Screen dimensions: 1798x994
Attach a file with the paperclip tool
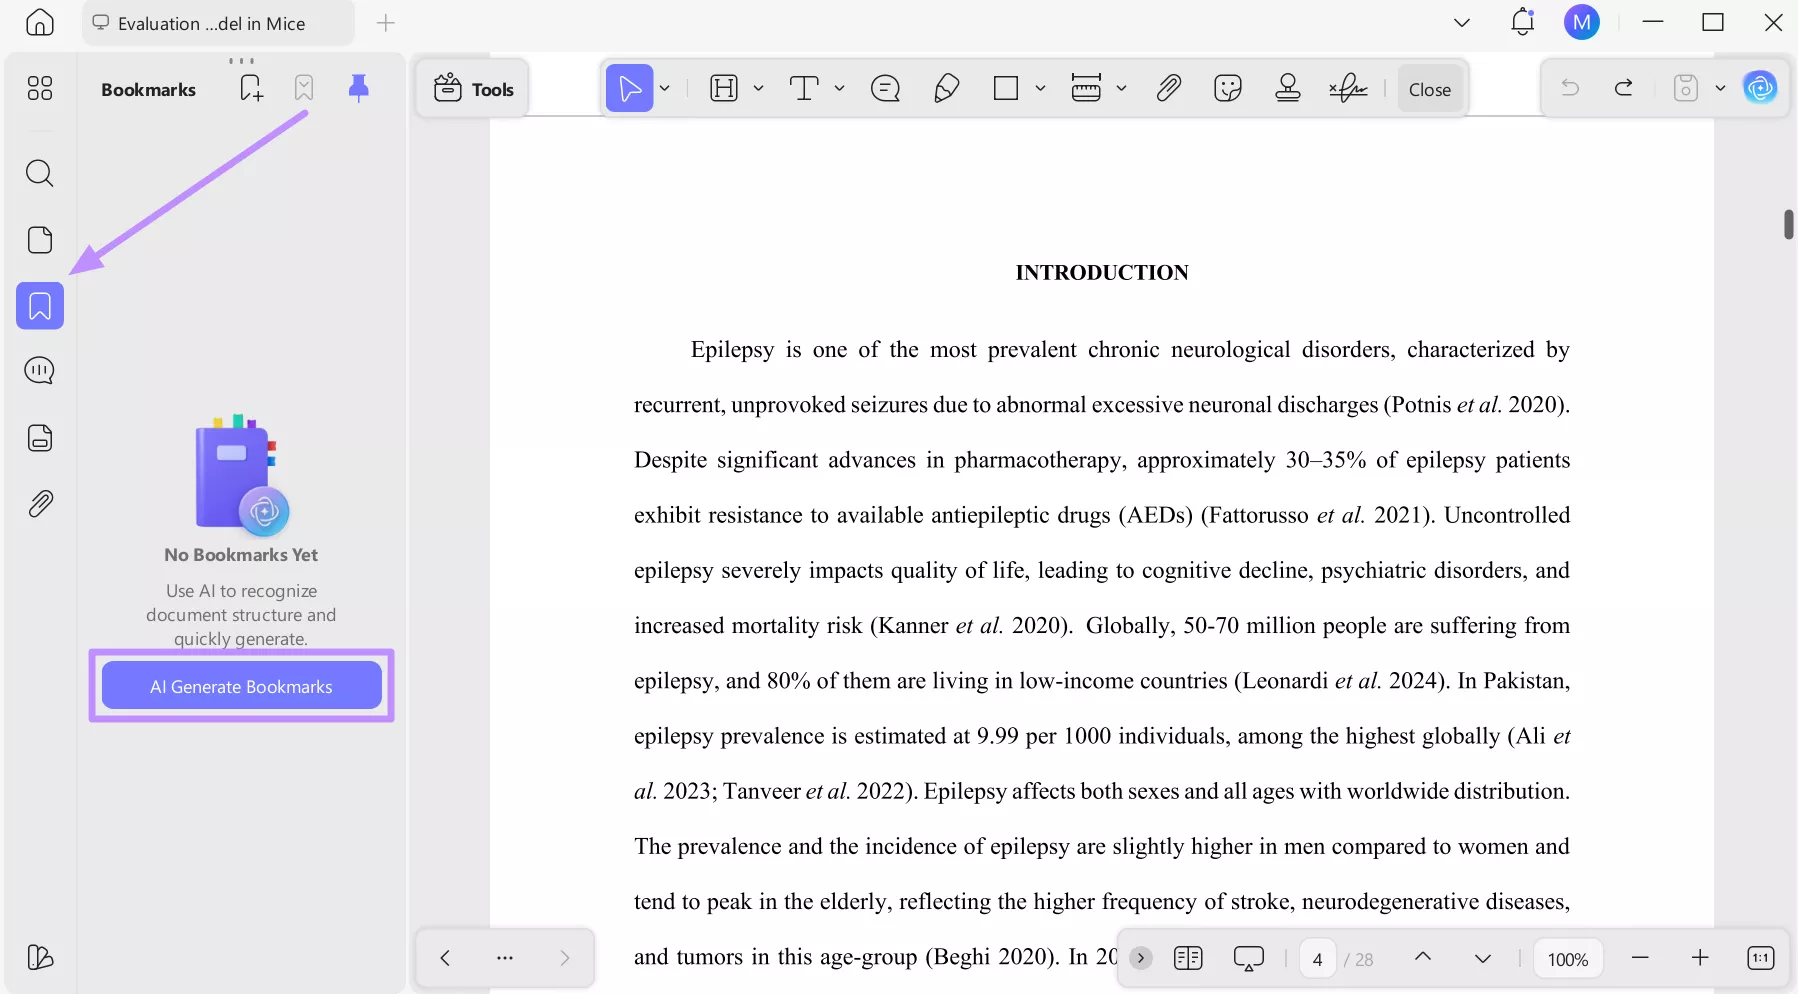point(1169,88)
